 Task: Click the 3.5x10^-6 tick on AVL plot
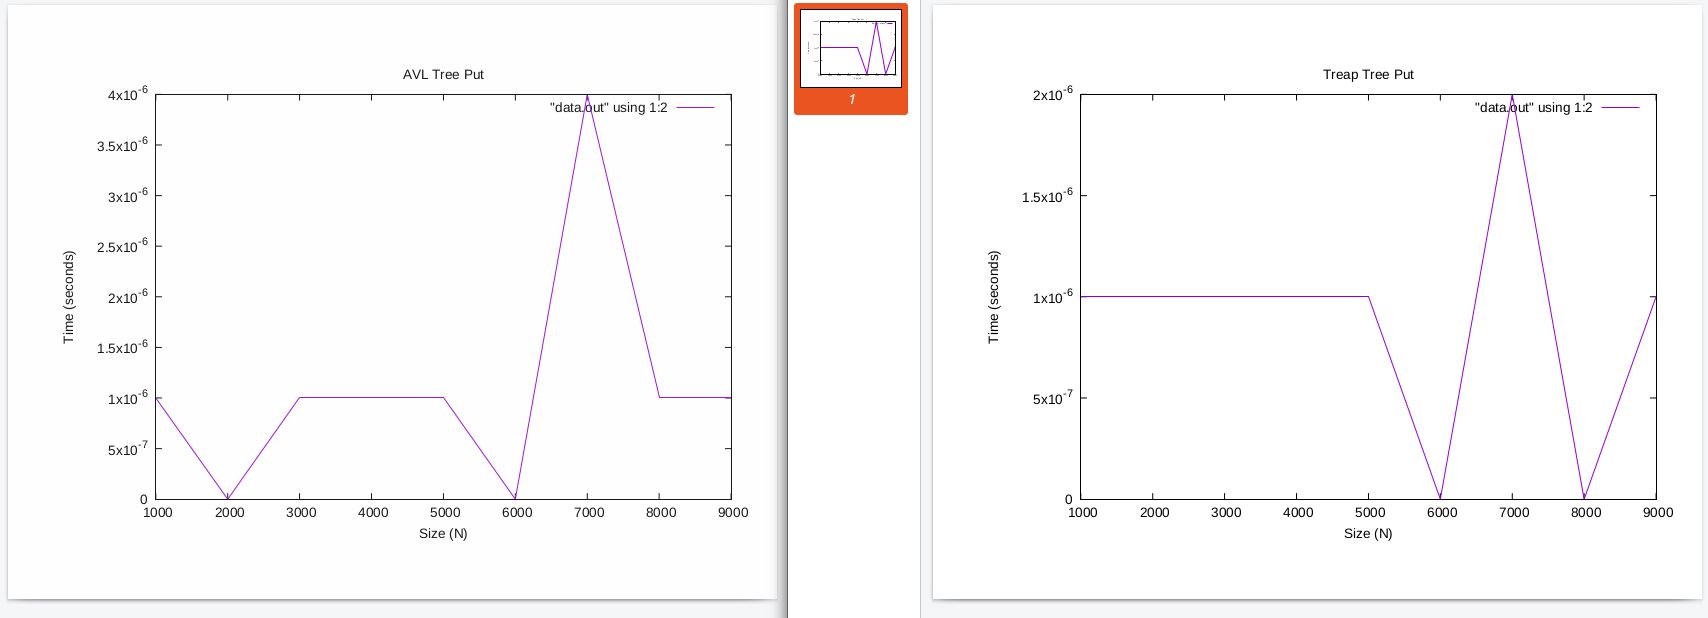122,145
